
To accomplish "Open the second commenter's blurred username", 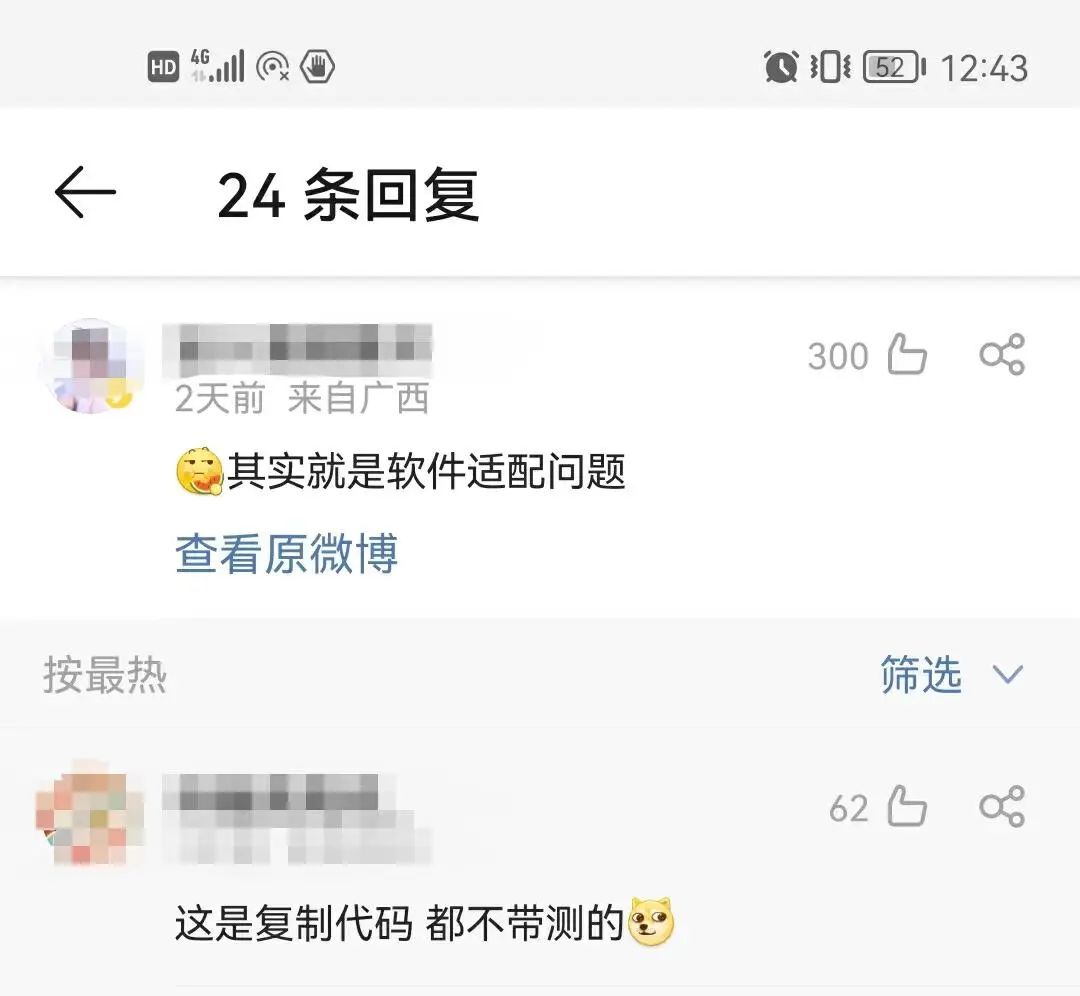I will tap(279, 792).
